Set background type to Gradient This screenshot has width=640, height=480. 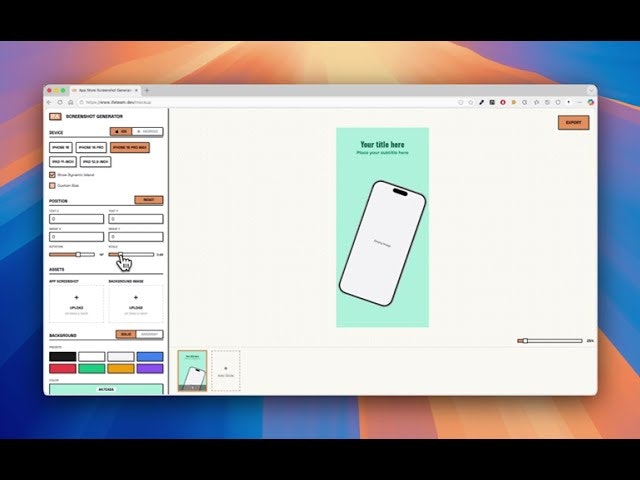point(149,334)
